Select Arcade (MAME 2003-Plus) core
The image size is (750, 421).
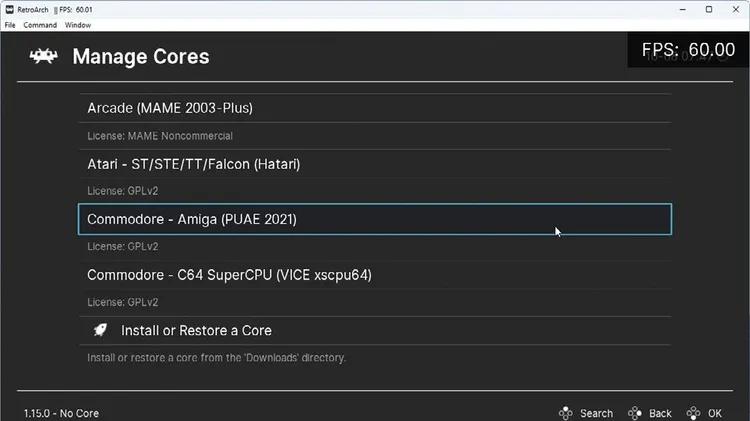(375, 108)
